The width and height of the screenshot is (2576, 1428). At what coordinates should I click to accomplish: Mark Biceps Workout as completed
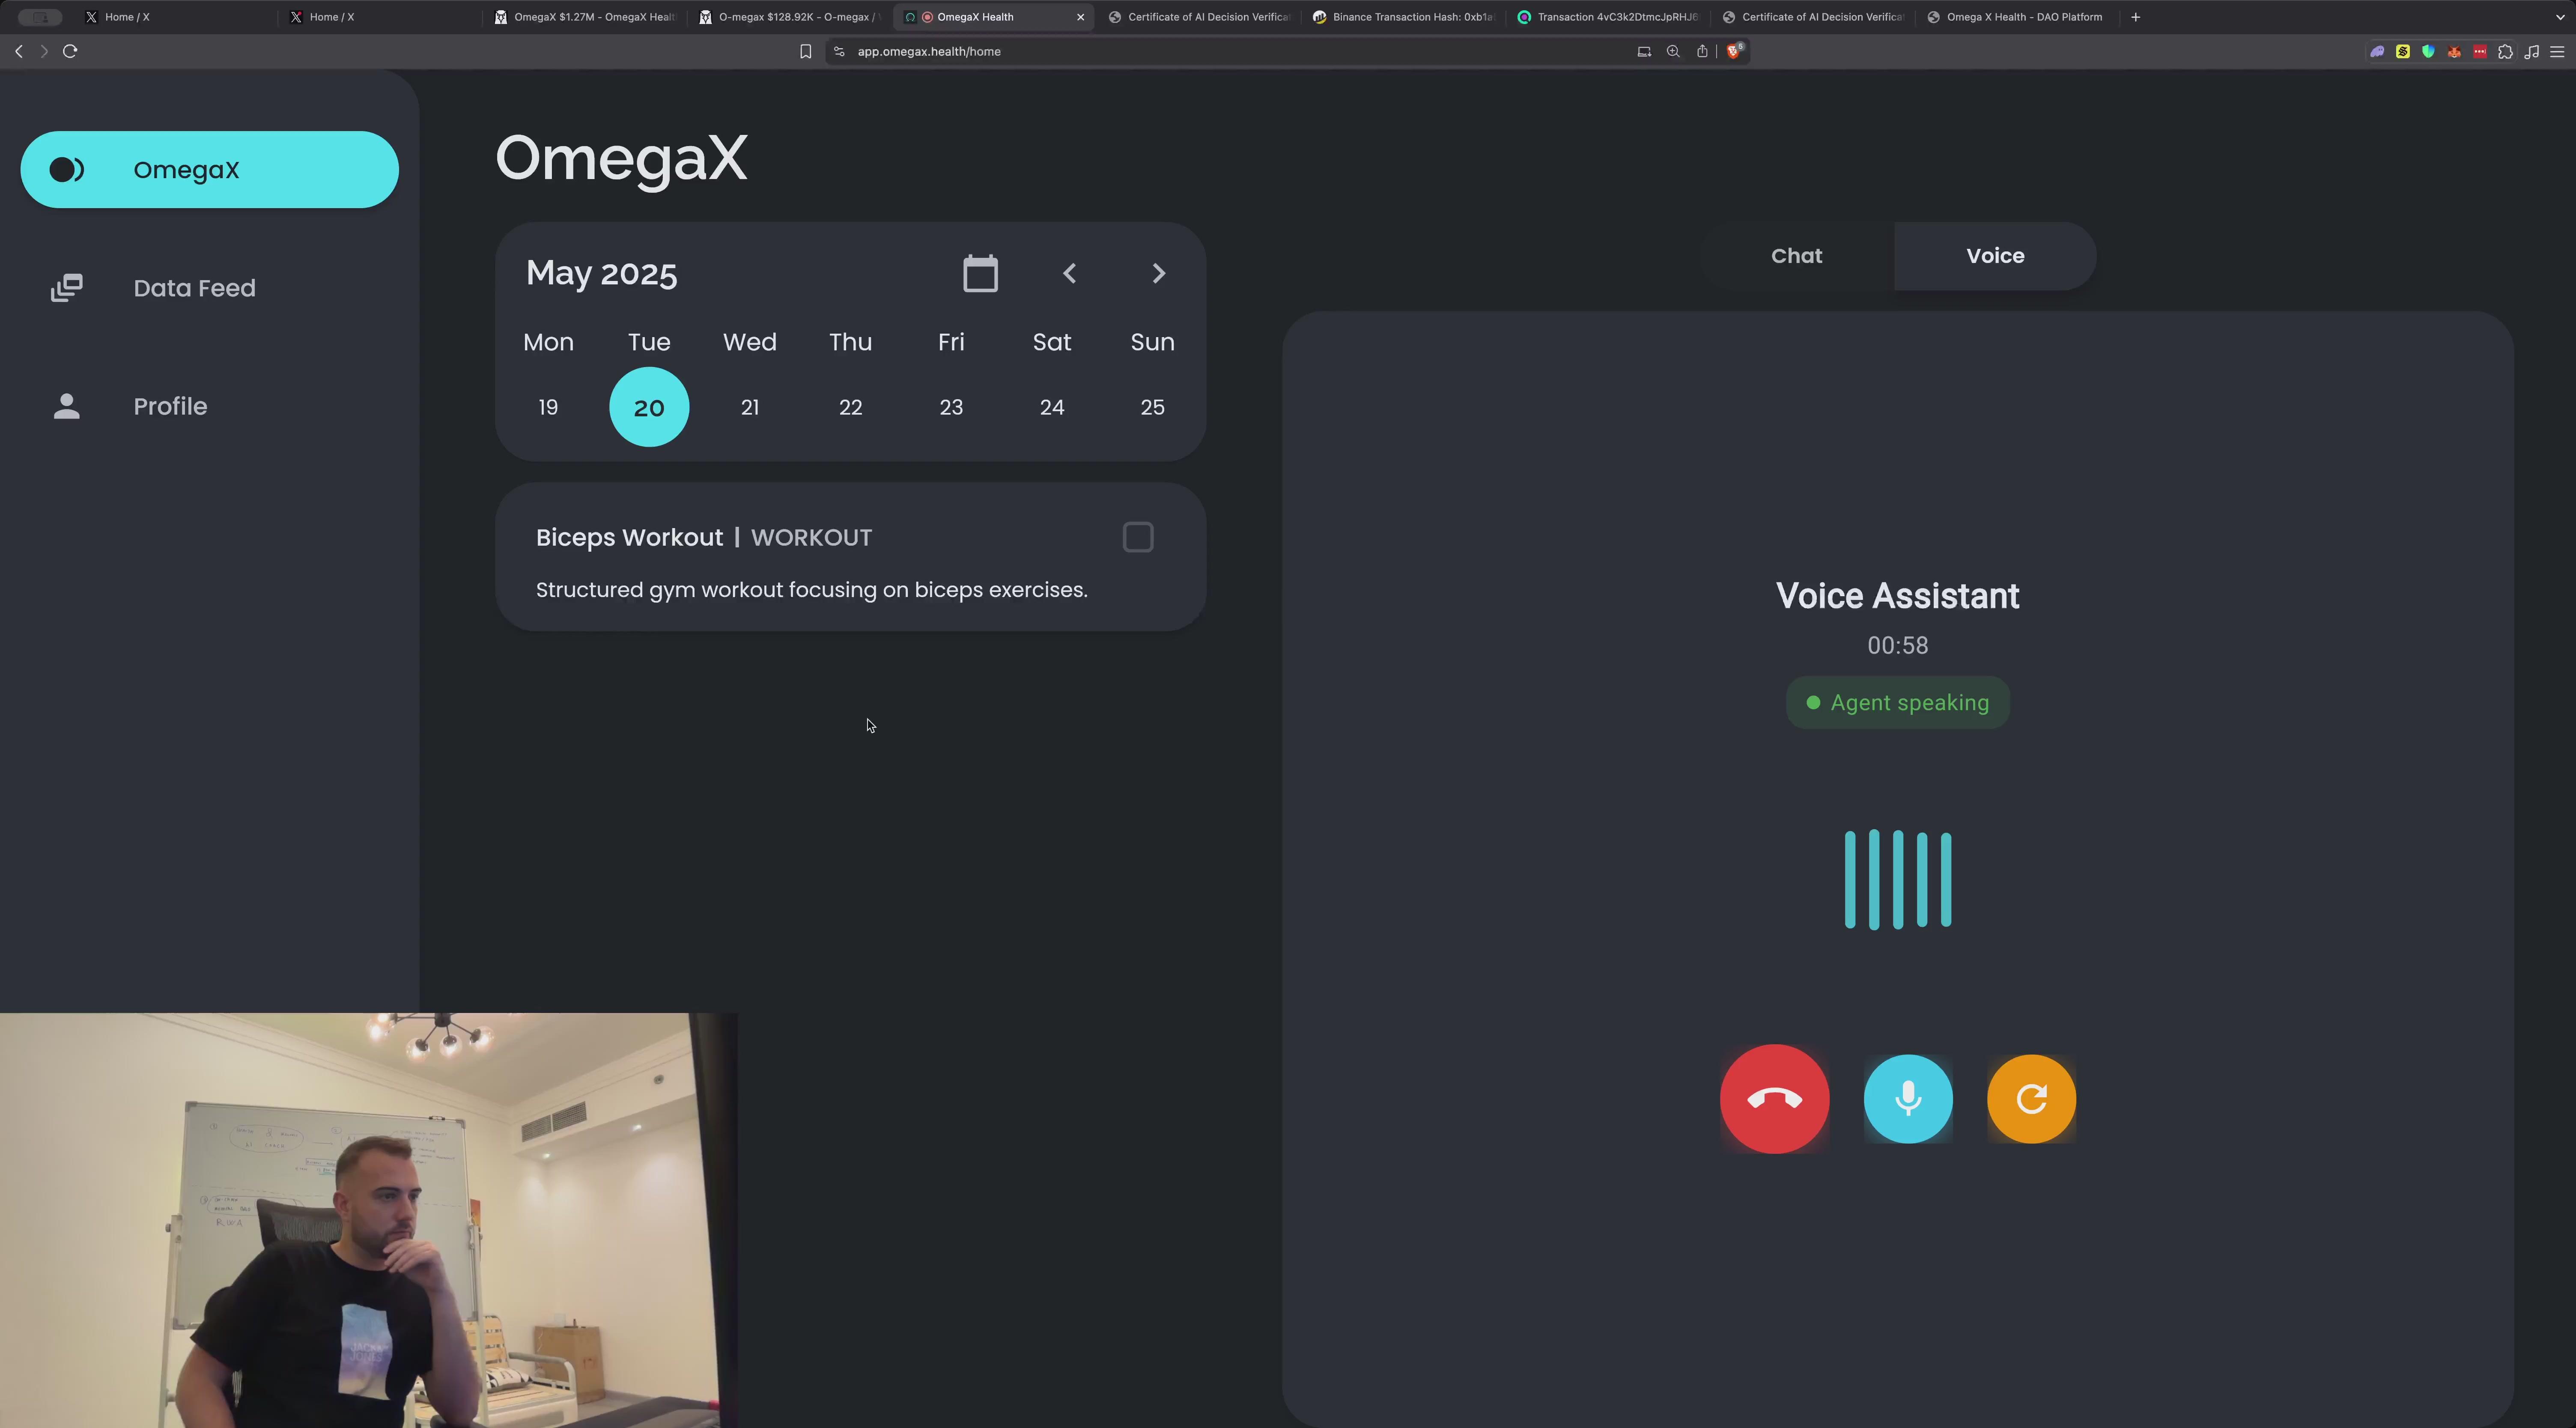pyautogui.click(x=1138, y=537)
